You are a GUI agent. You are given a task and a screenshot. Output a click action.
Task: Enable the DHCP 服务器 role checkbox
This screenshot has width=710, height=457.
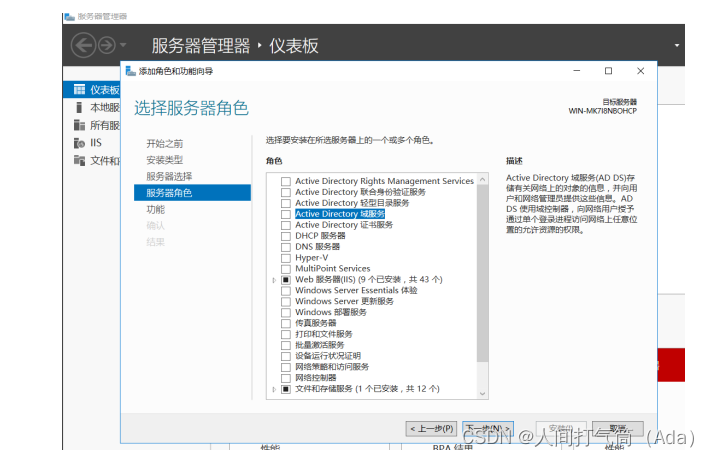click(286, 236)
